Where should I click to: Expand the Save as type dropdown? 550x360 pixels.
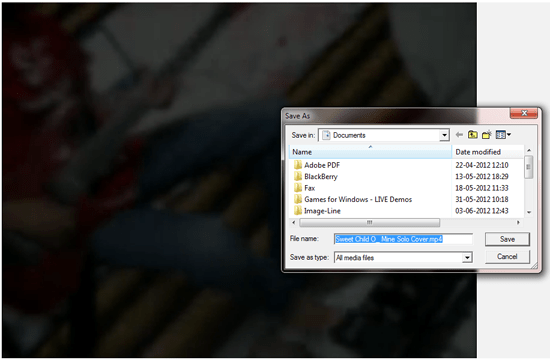point(467,258)
